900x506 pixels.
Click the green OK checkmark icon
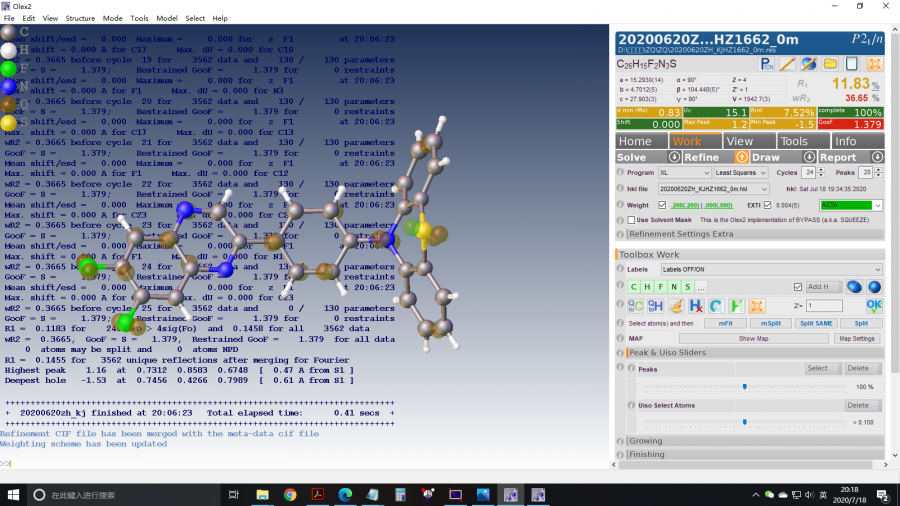tap(874, 305)
